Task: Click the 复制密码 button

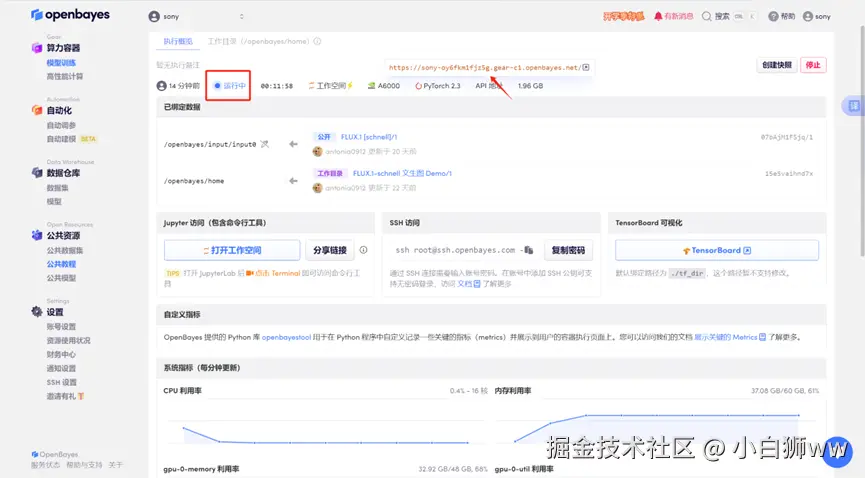Action: coord(568,250)
